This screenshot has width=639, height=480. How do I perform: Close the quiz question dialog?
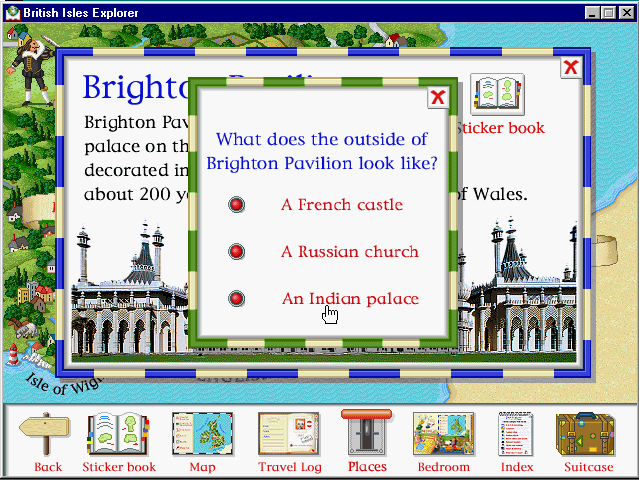[x=438, y=98]
